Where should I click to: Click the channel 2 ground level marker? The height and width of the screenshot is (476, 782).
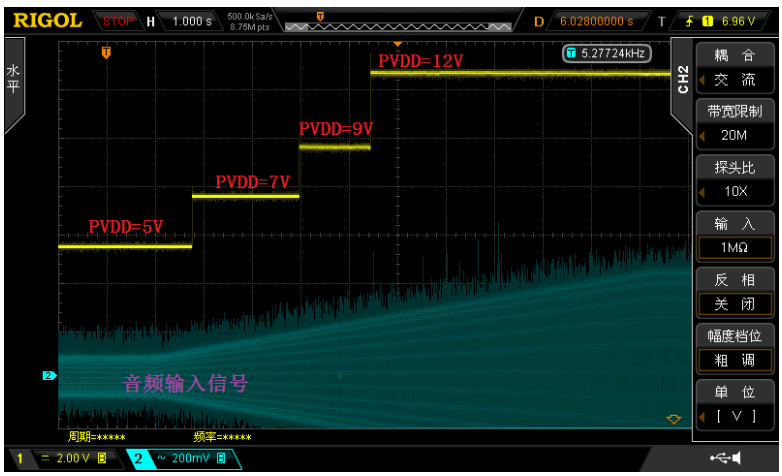[x=49, y=375]
